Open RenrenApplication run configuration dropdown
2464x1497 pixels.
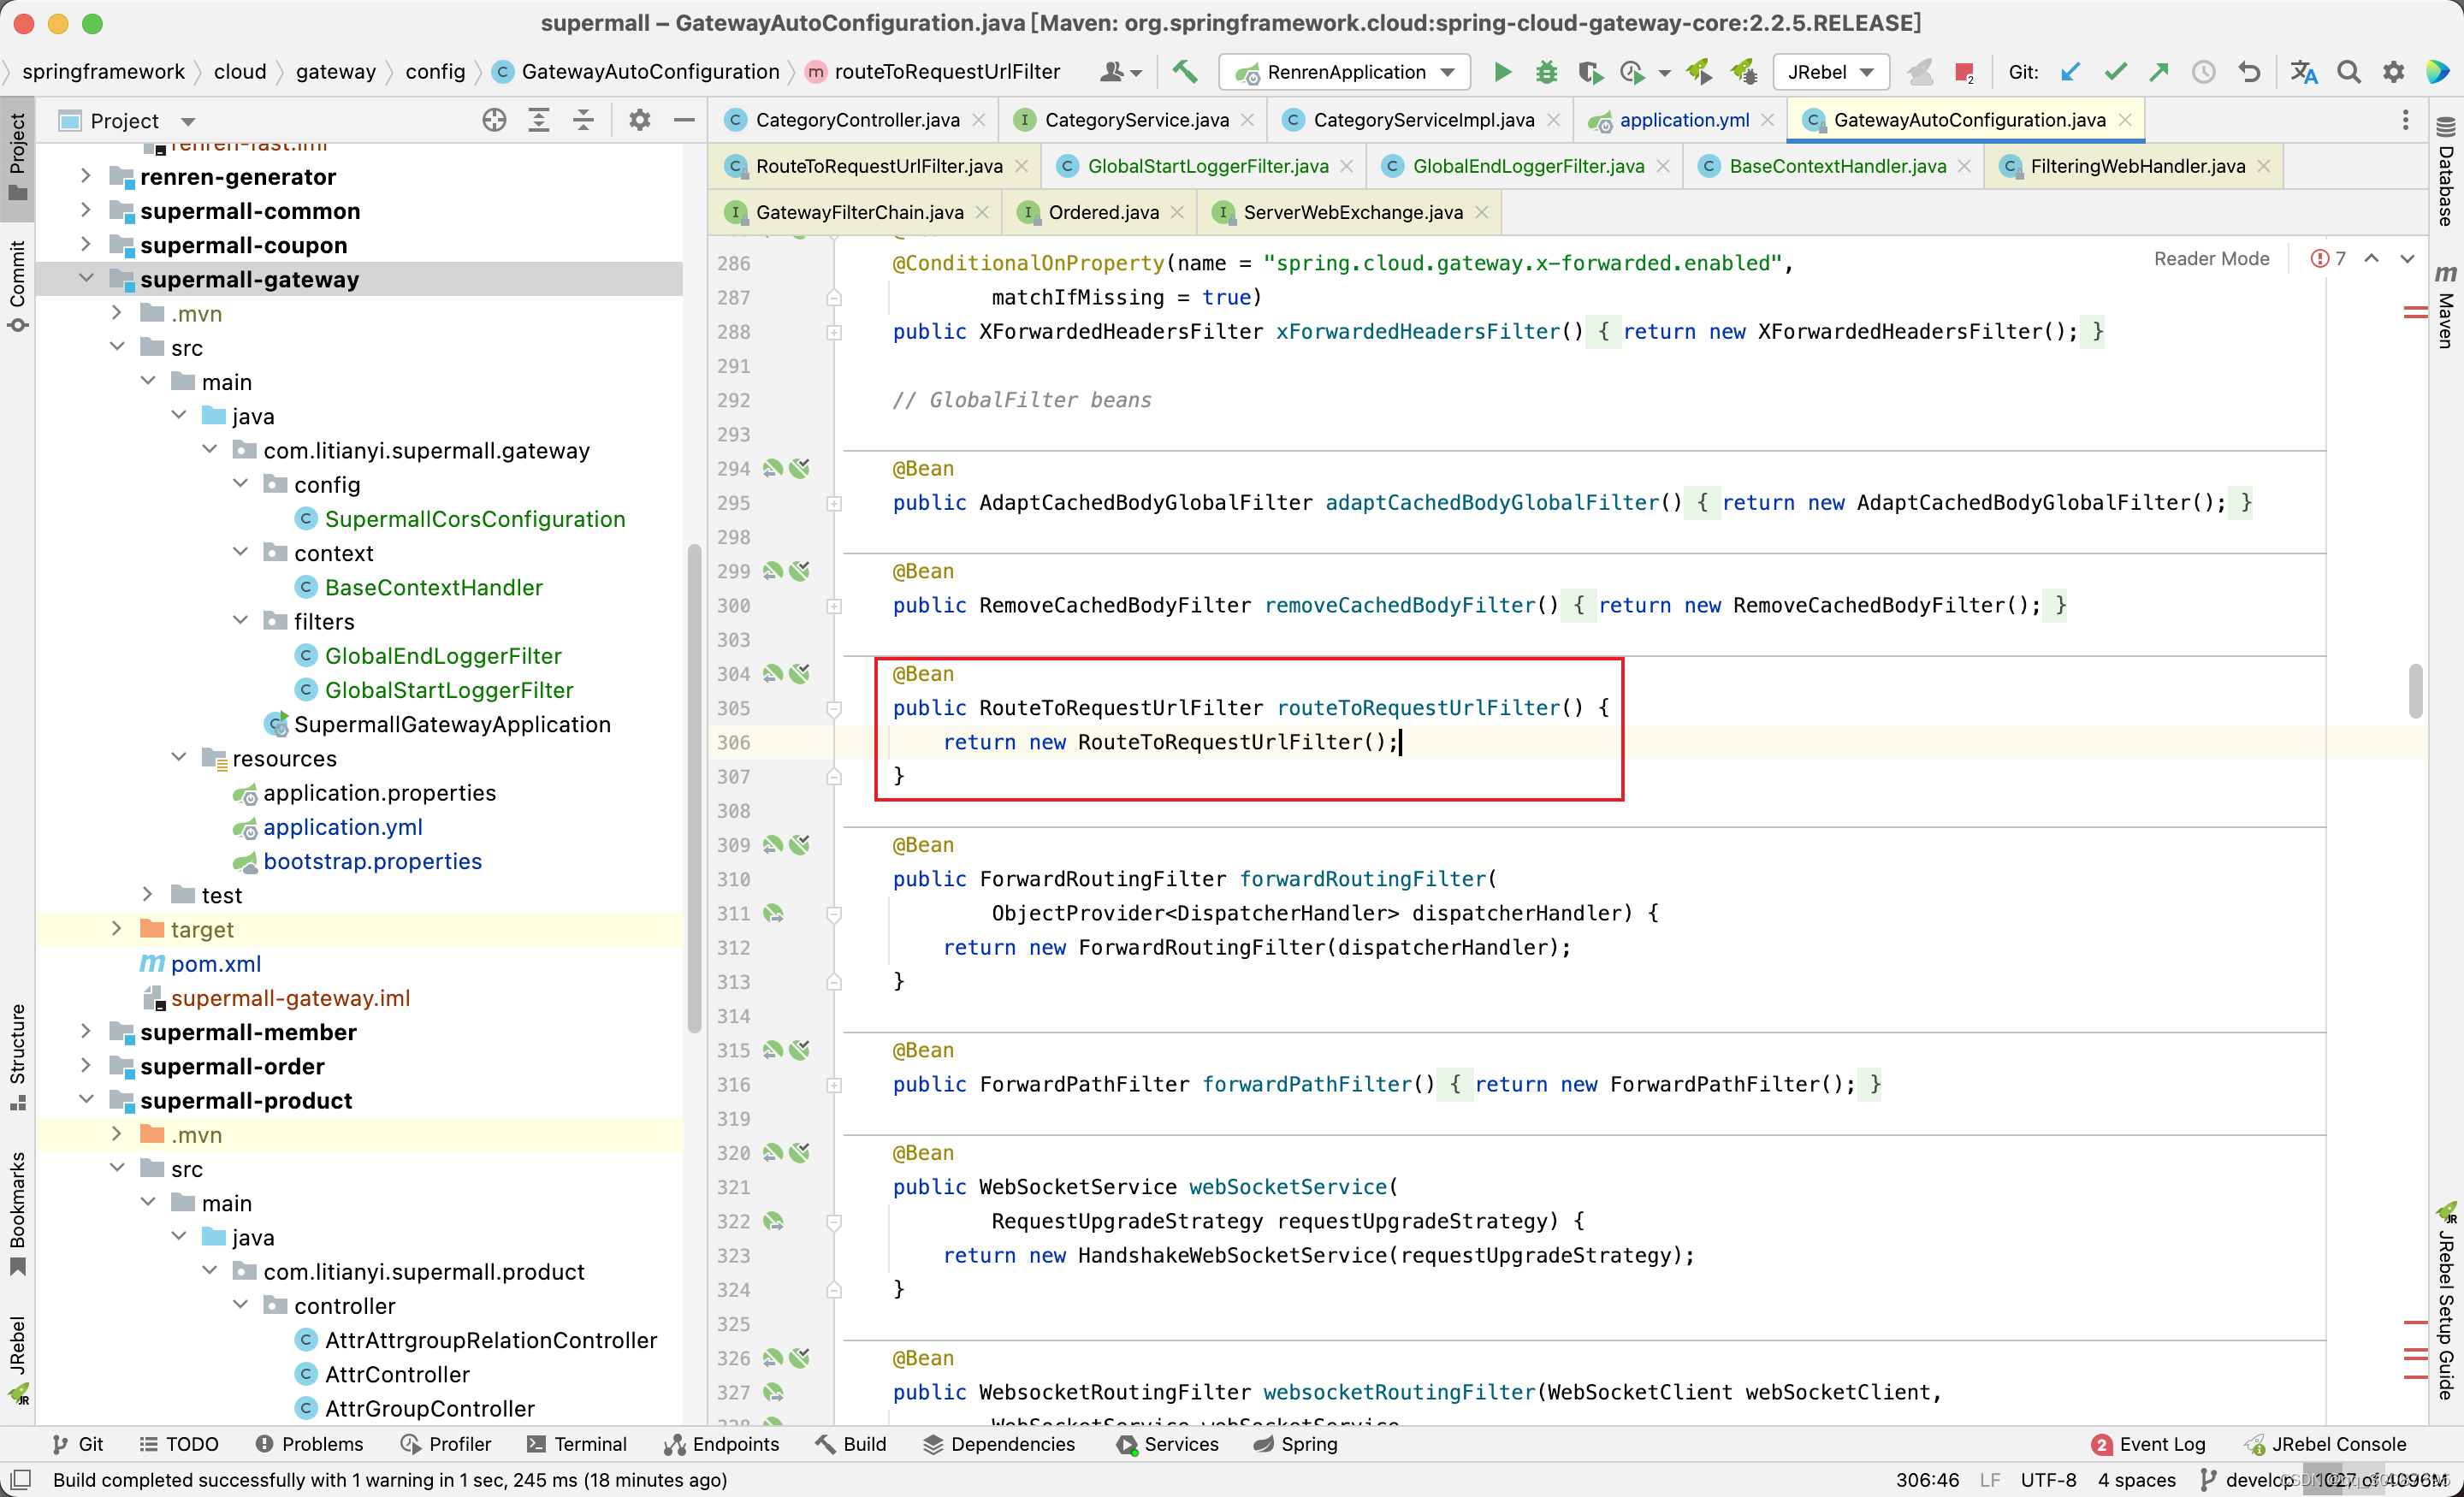tap(1346, 72)
